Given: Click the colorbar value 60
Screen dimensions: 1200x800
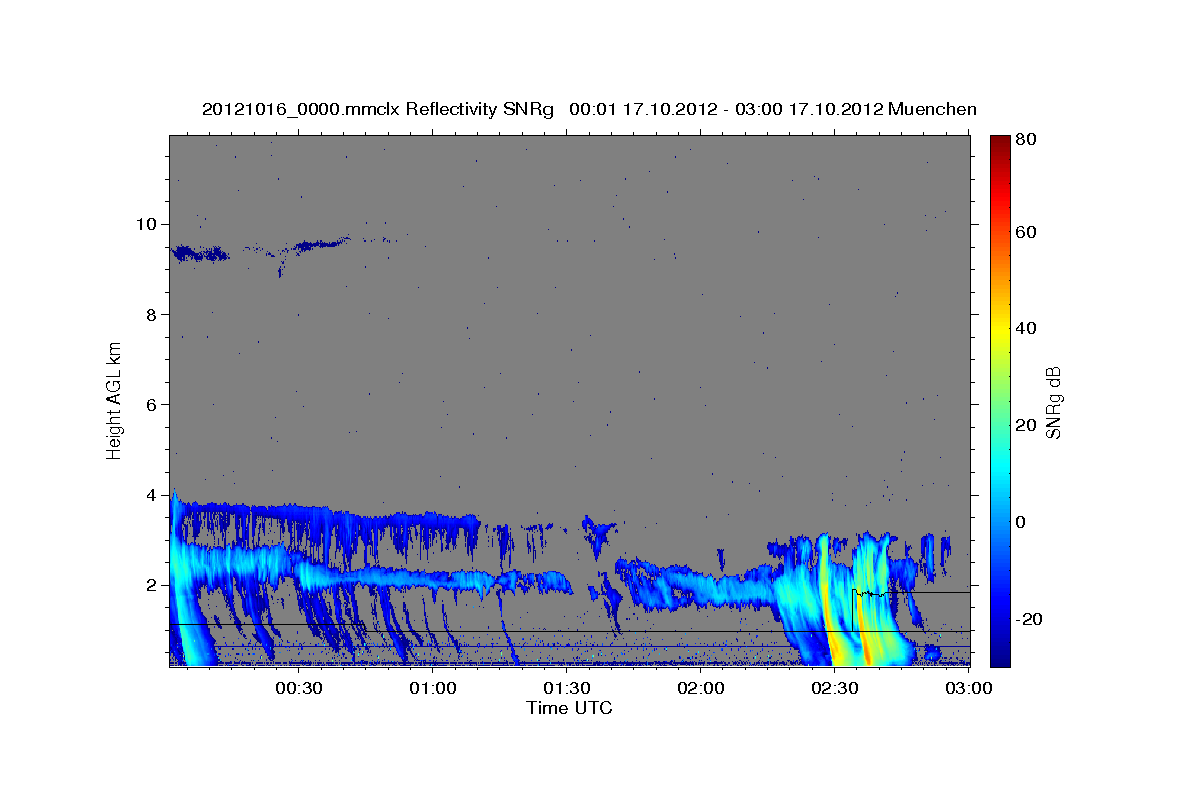Looking at the screenshot, I should tap(1025, 232).
